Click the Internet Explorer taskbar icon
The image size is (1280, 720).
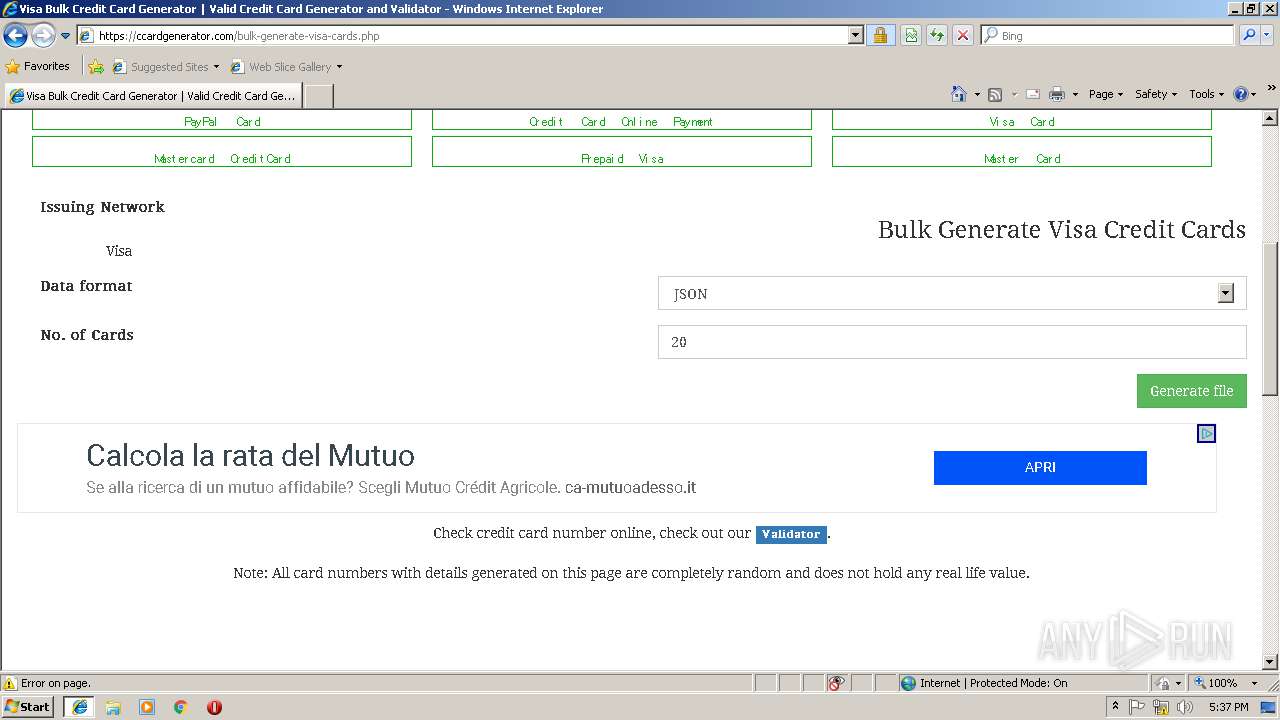pyautogui.click(x=80, y=707)
